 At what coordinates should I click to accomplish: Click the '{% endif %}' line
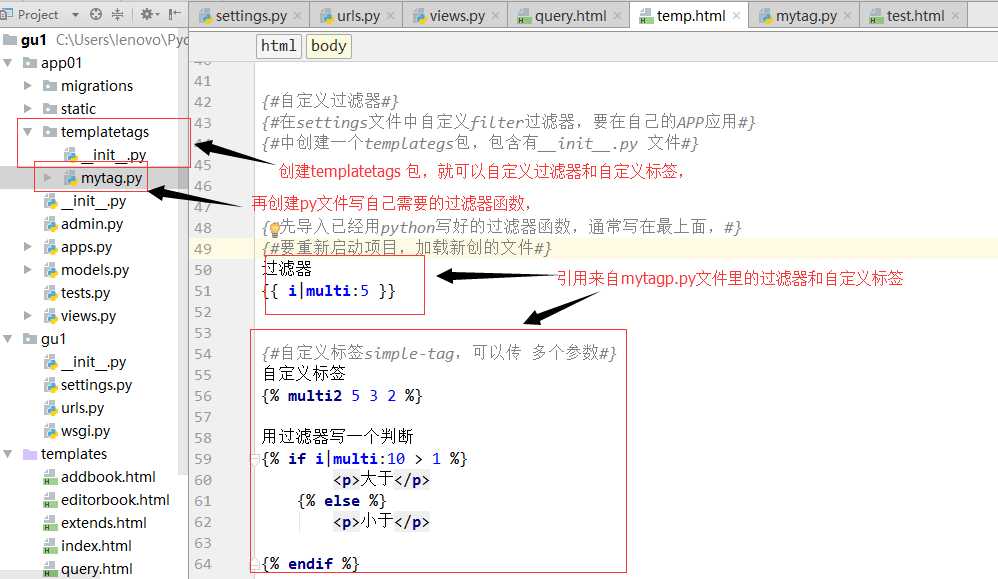point(311,563)
